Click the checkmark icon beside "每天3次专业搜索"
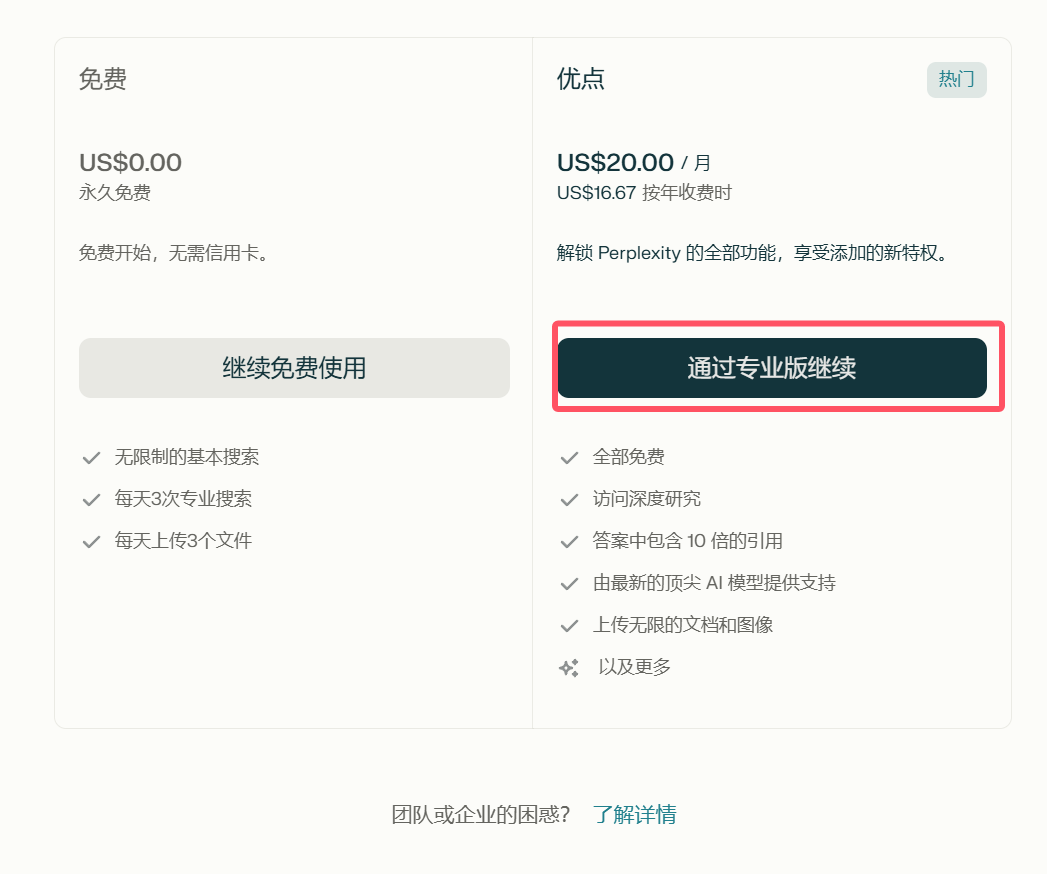This screenshot has height=874, width=1047. click(x=91, y=500)
